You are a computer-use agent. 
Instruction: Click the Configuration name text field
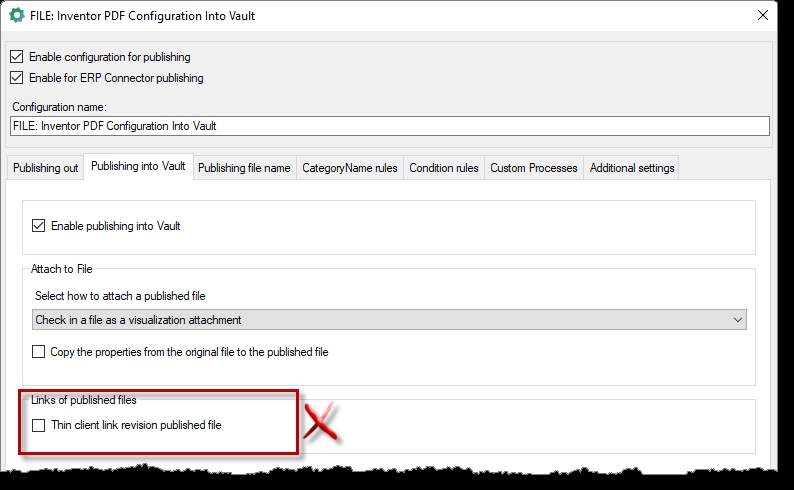390,126
